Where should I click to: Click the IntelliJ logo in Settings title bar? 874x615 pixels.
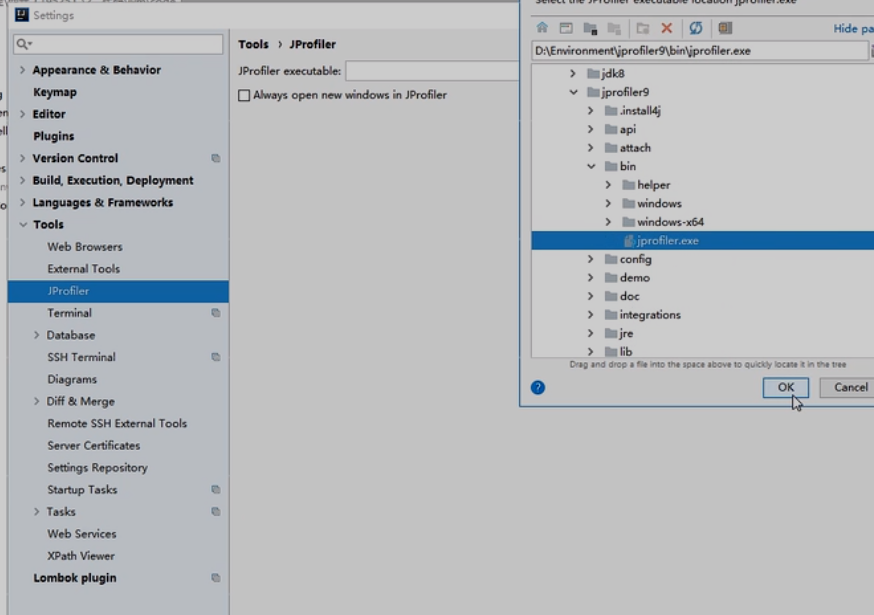(x=22, y=15)
